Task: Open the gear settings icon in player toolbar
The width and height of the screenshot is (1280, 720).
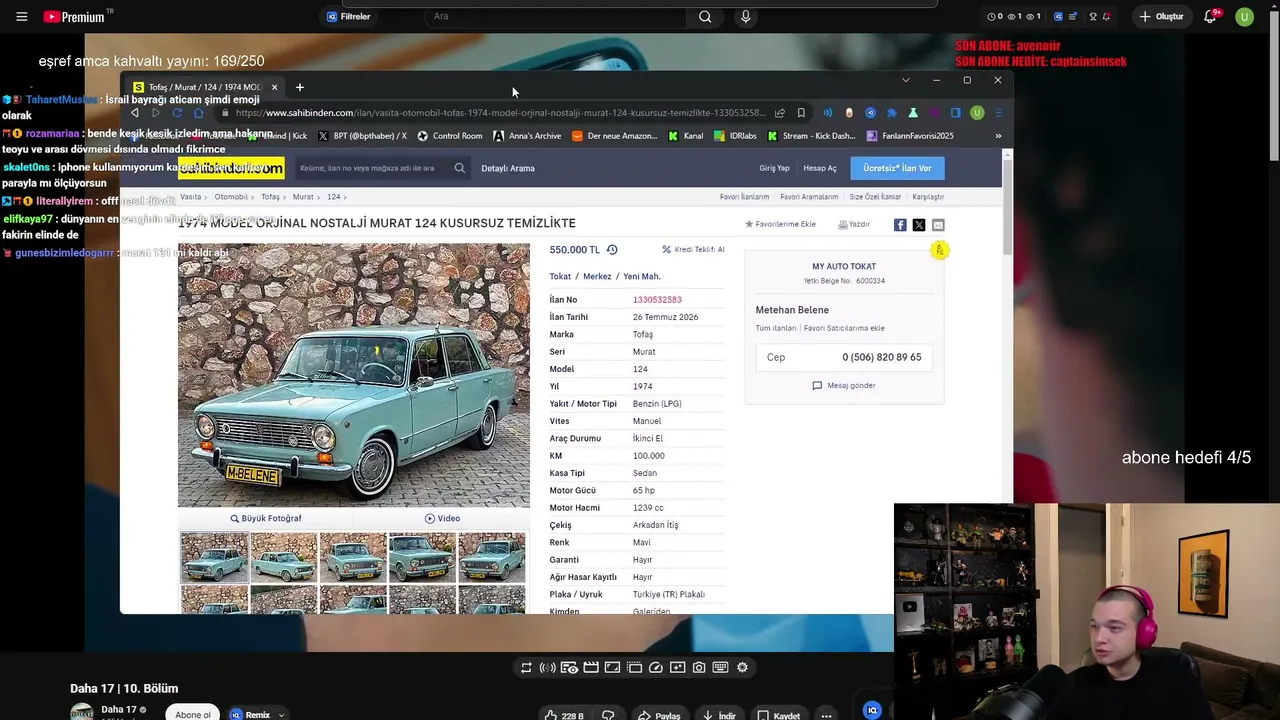Action: coord(742,668)
